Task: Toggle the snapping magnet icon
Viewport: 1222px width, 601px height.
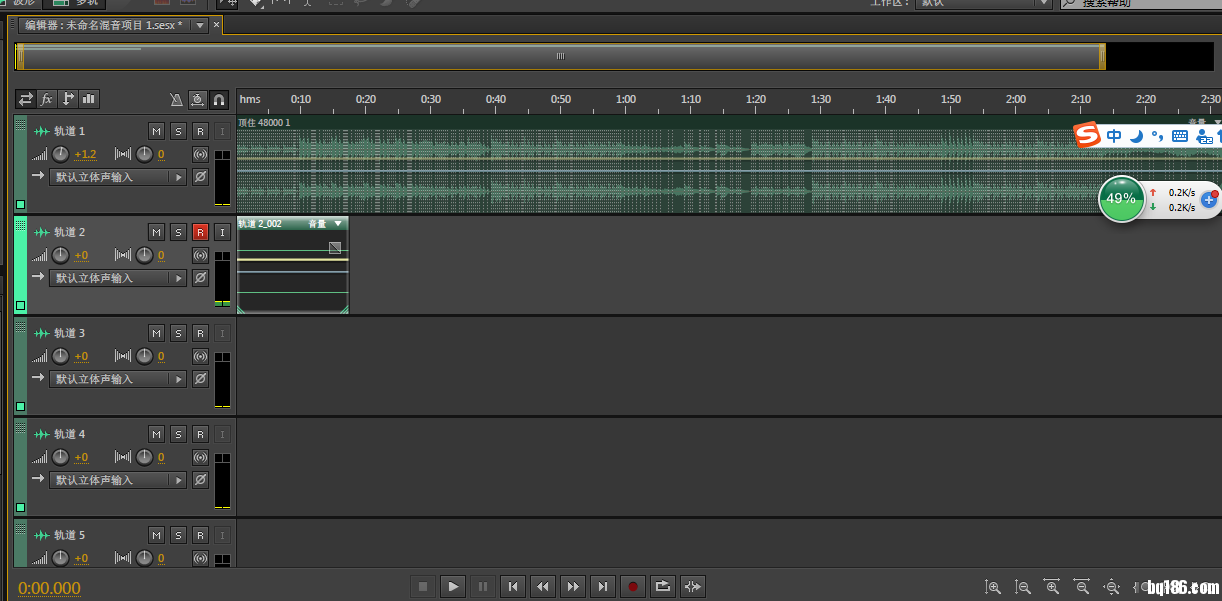Action: [x=219, y=99]
